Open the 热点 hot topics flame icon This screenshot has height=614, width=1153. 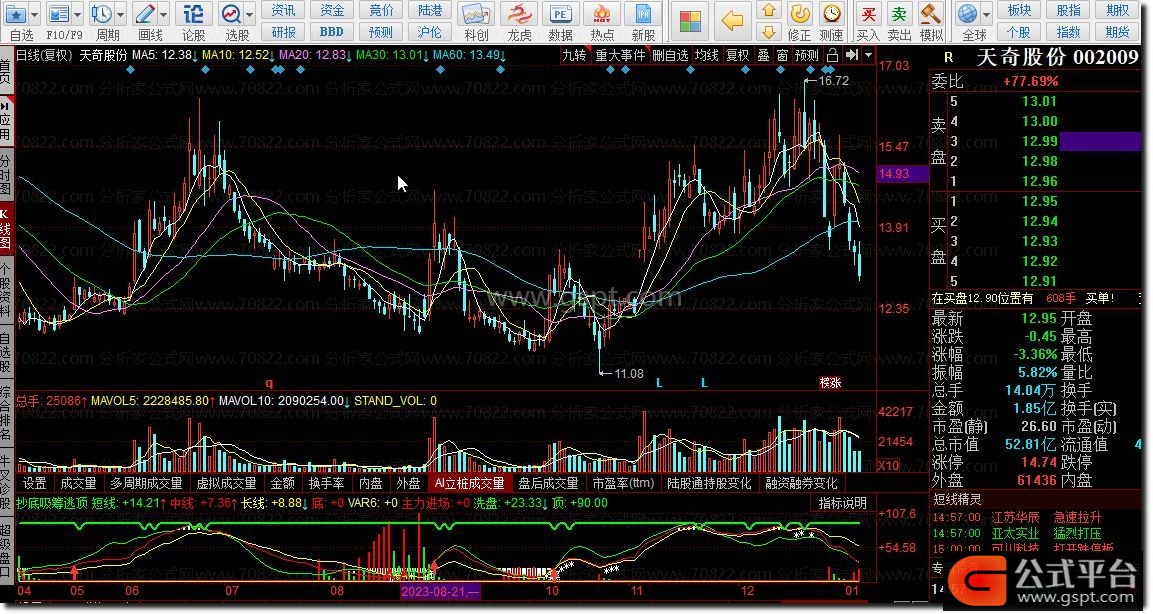(602, 15)
